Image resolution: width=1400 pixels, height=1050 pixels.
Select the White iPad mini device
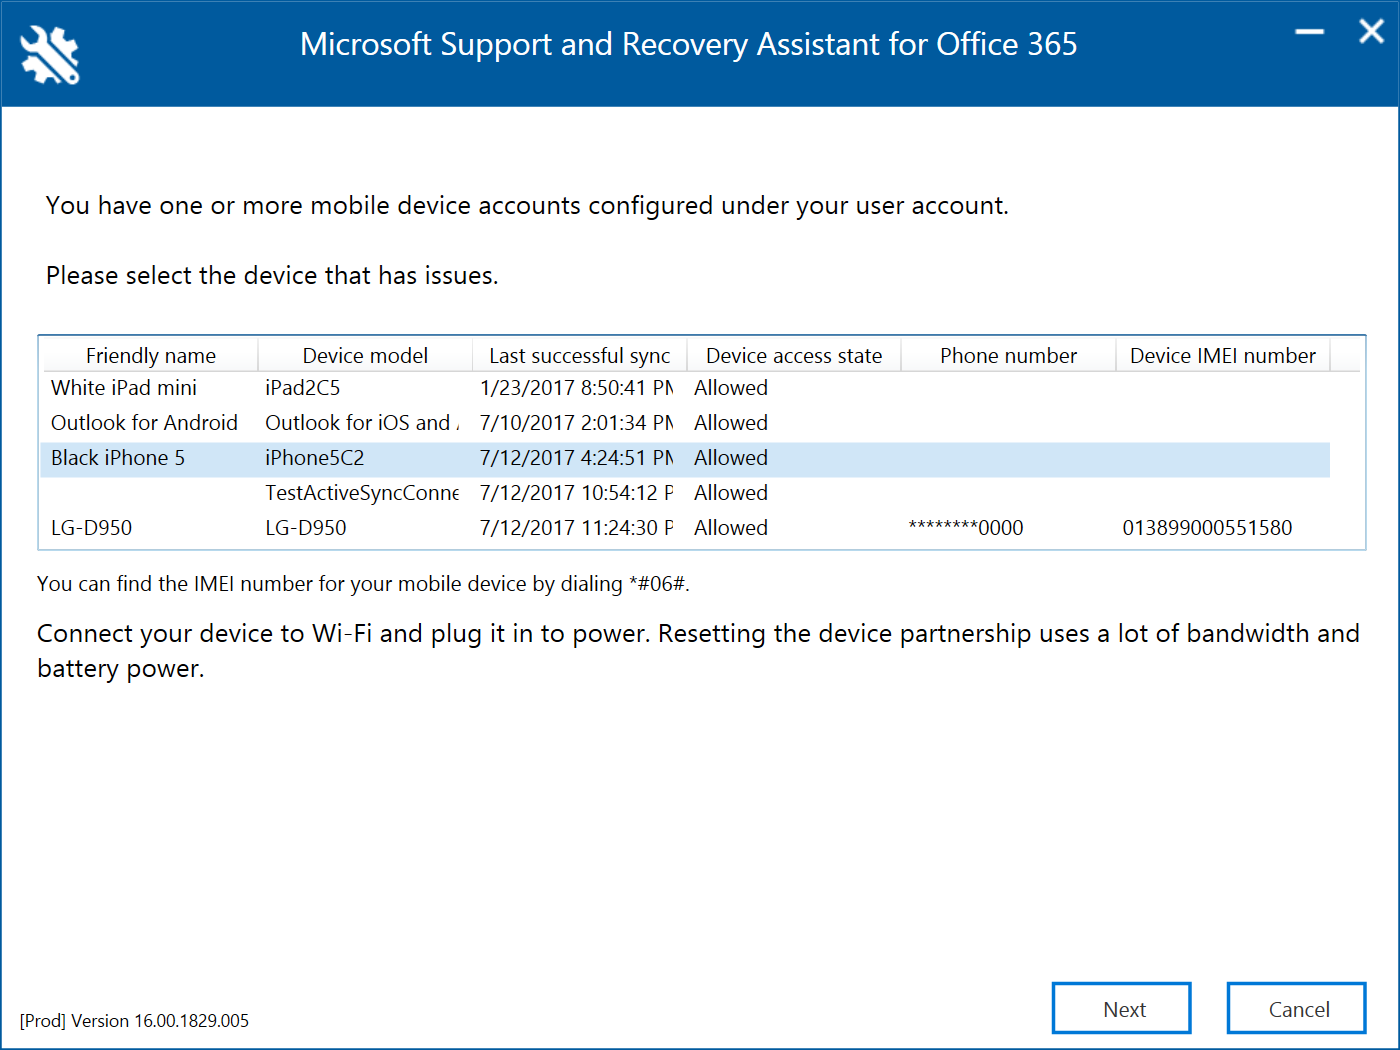[x=124, y=388]
